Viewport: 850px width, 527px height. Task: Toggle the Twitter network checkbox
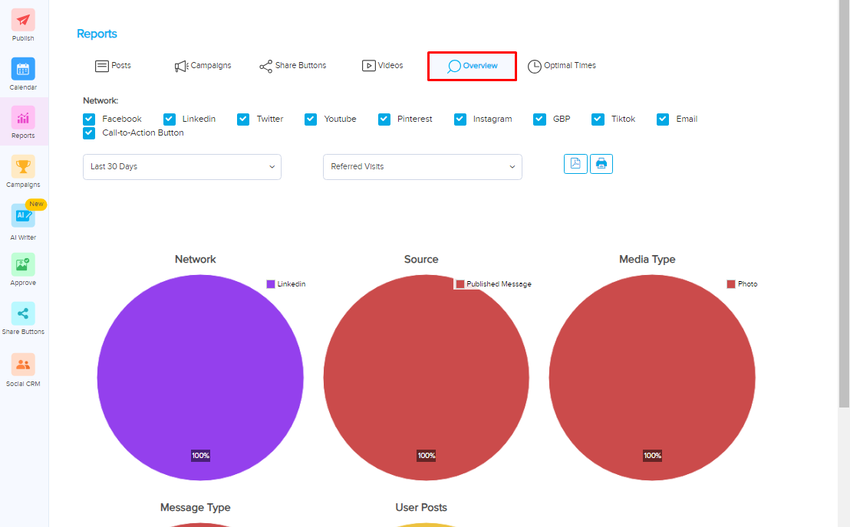[243, 119]
